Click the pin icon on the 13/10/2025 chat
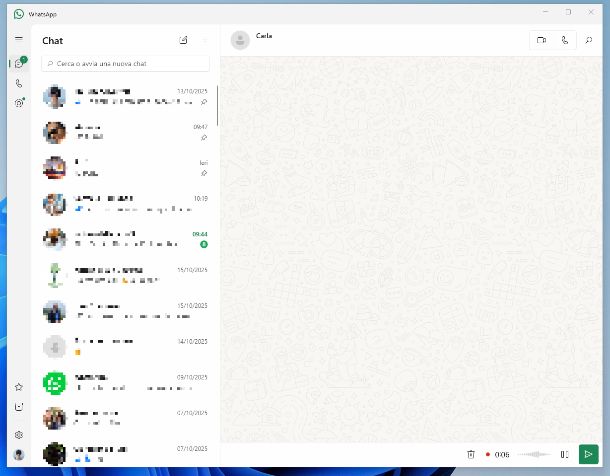Image resolution: width=610 pixels, height=476 pixels. 203,102
